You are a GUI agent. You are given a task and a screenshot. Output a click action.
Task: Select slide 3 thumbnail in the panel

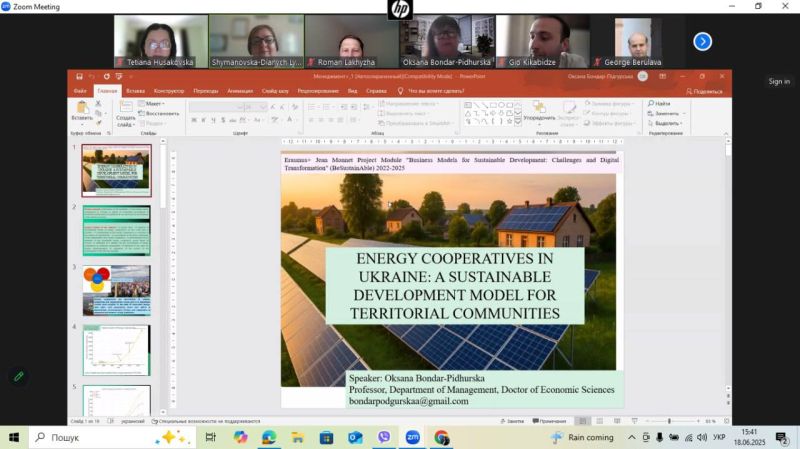tap(116, 290)
